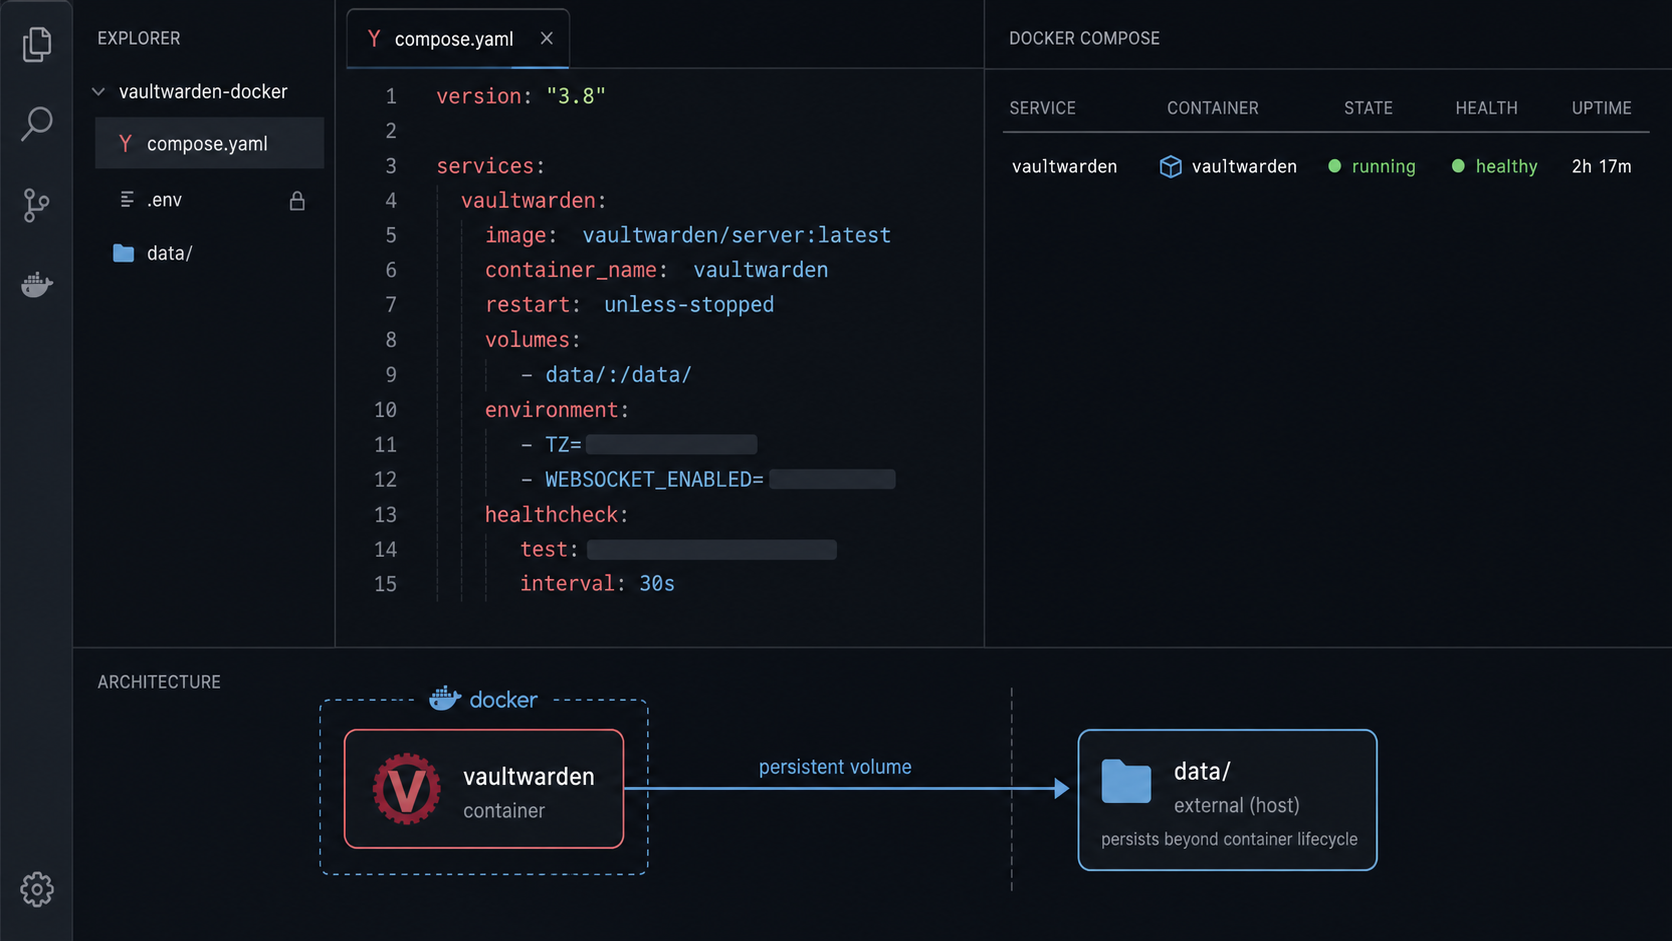This screenshot has width=1672, height=941.
Task: Click the 'environment:' key
Action: point(557,410)
